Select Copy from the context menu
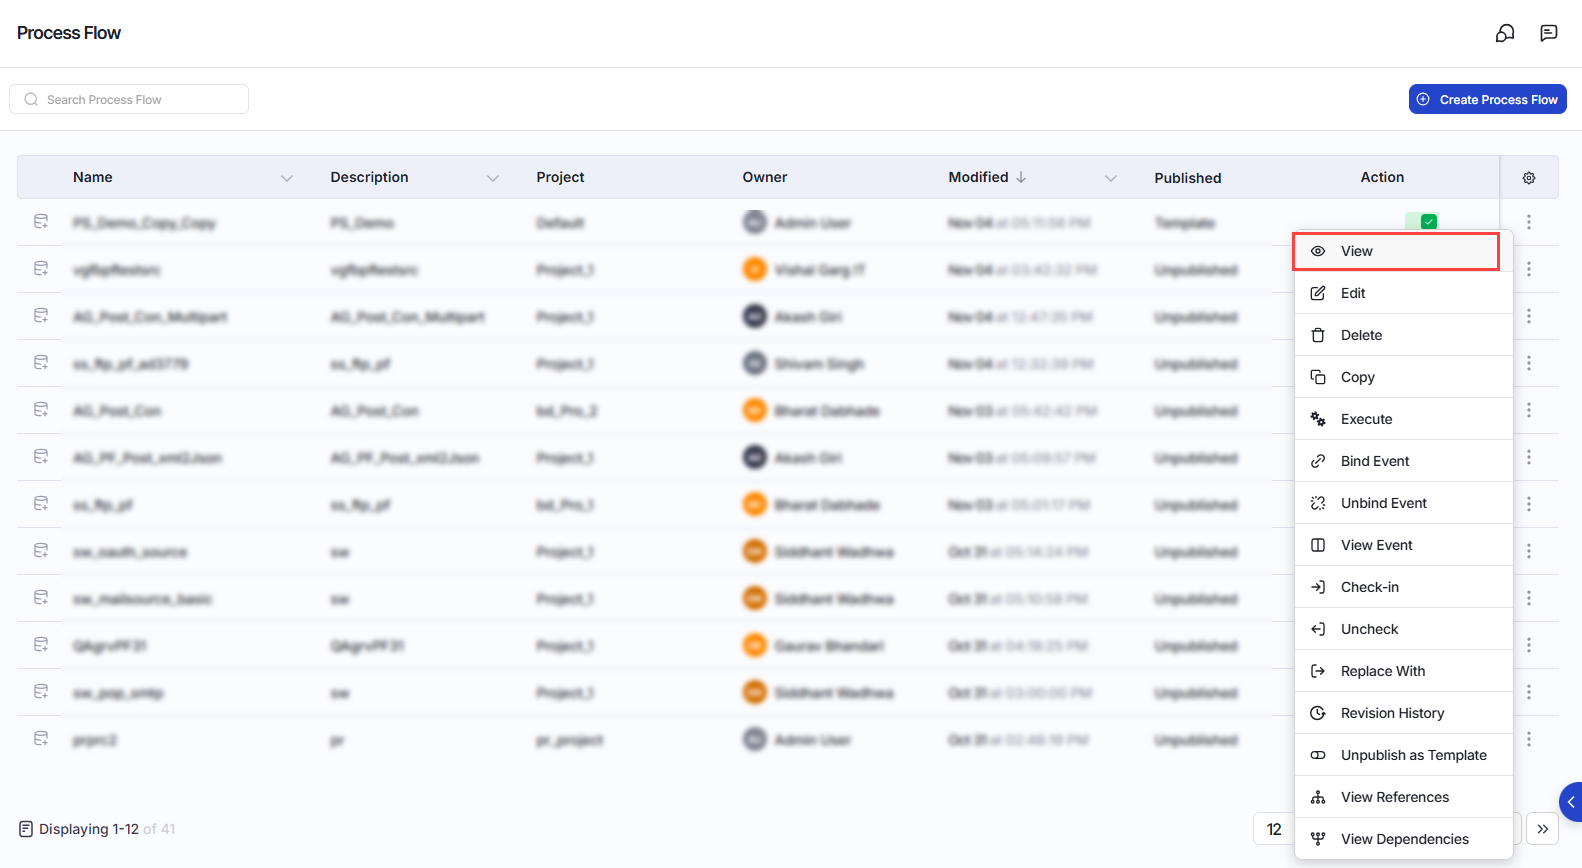 [1404, 377]
